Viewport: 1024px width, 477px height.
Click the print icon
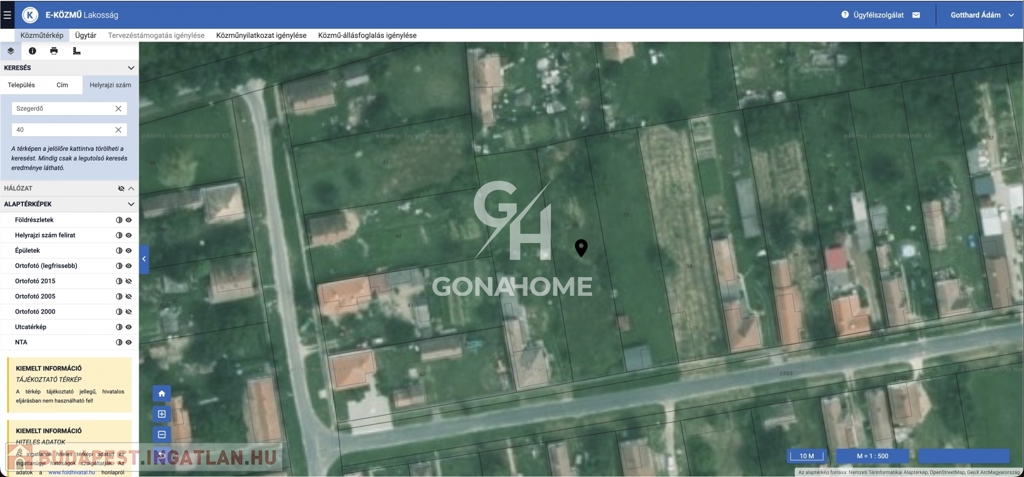click(54, 51)
